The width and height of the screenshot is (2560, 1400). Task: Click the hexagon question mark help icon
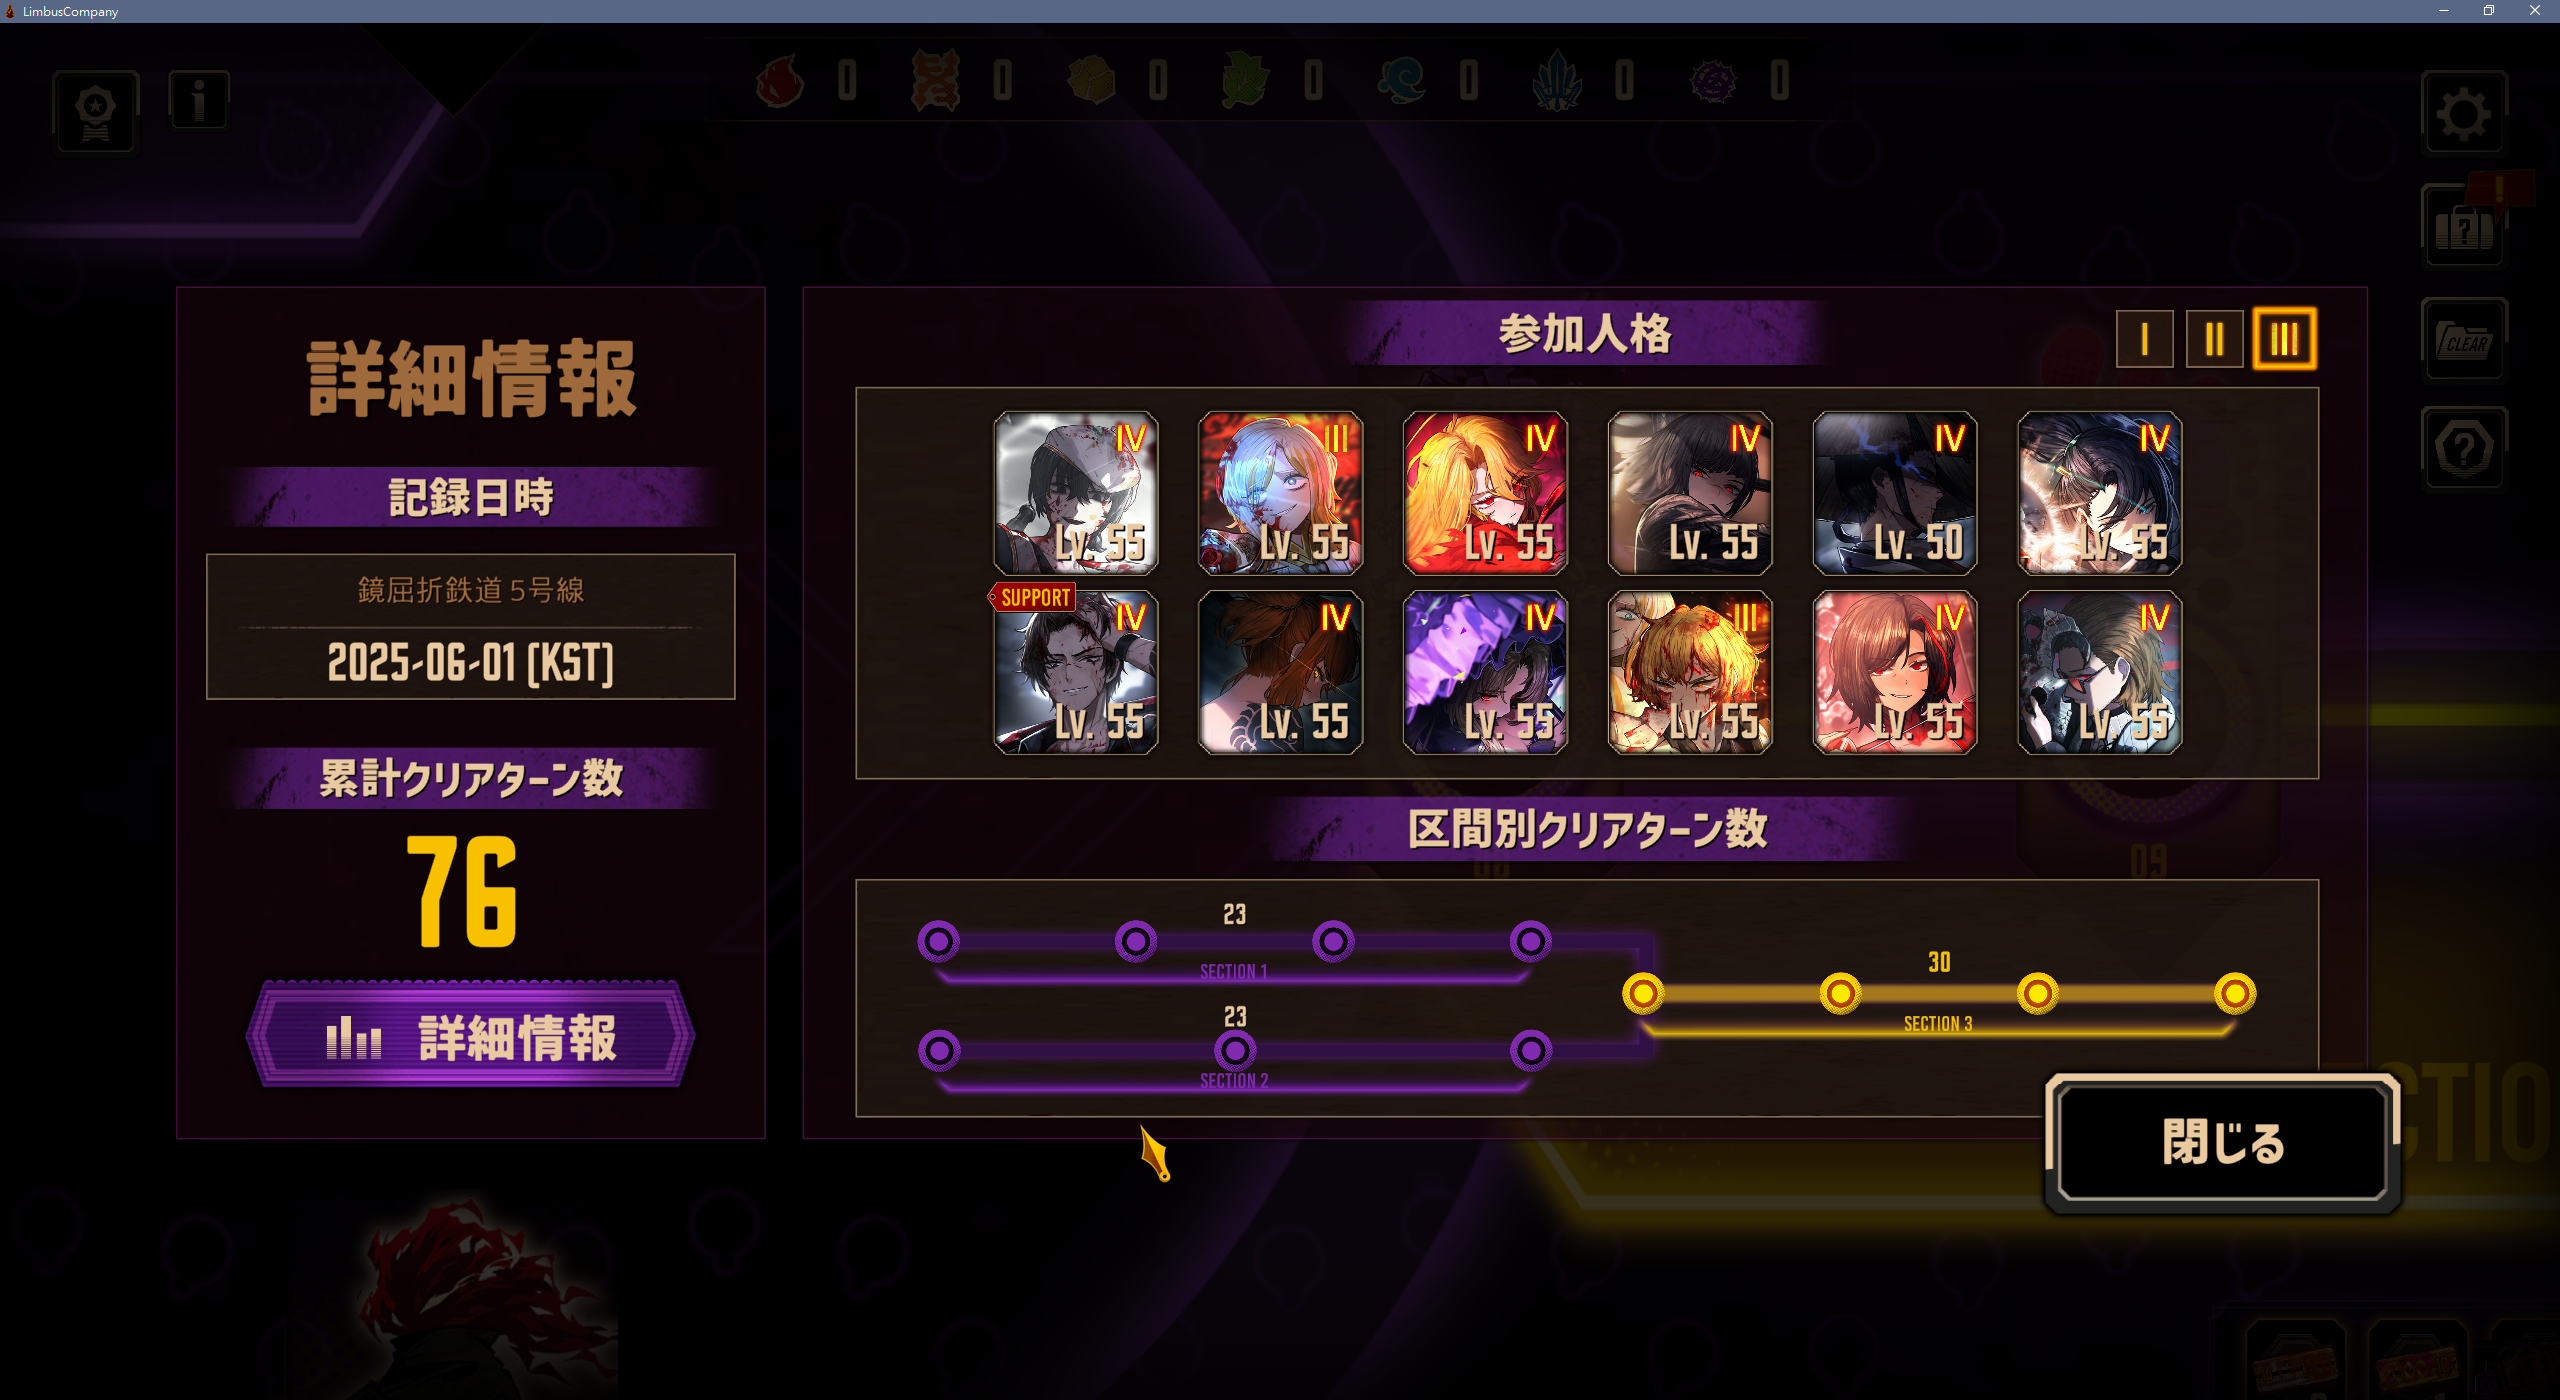pyautogui.click(x=2463, y=448)
